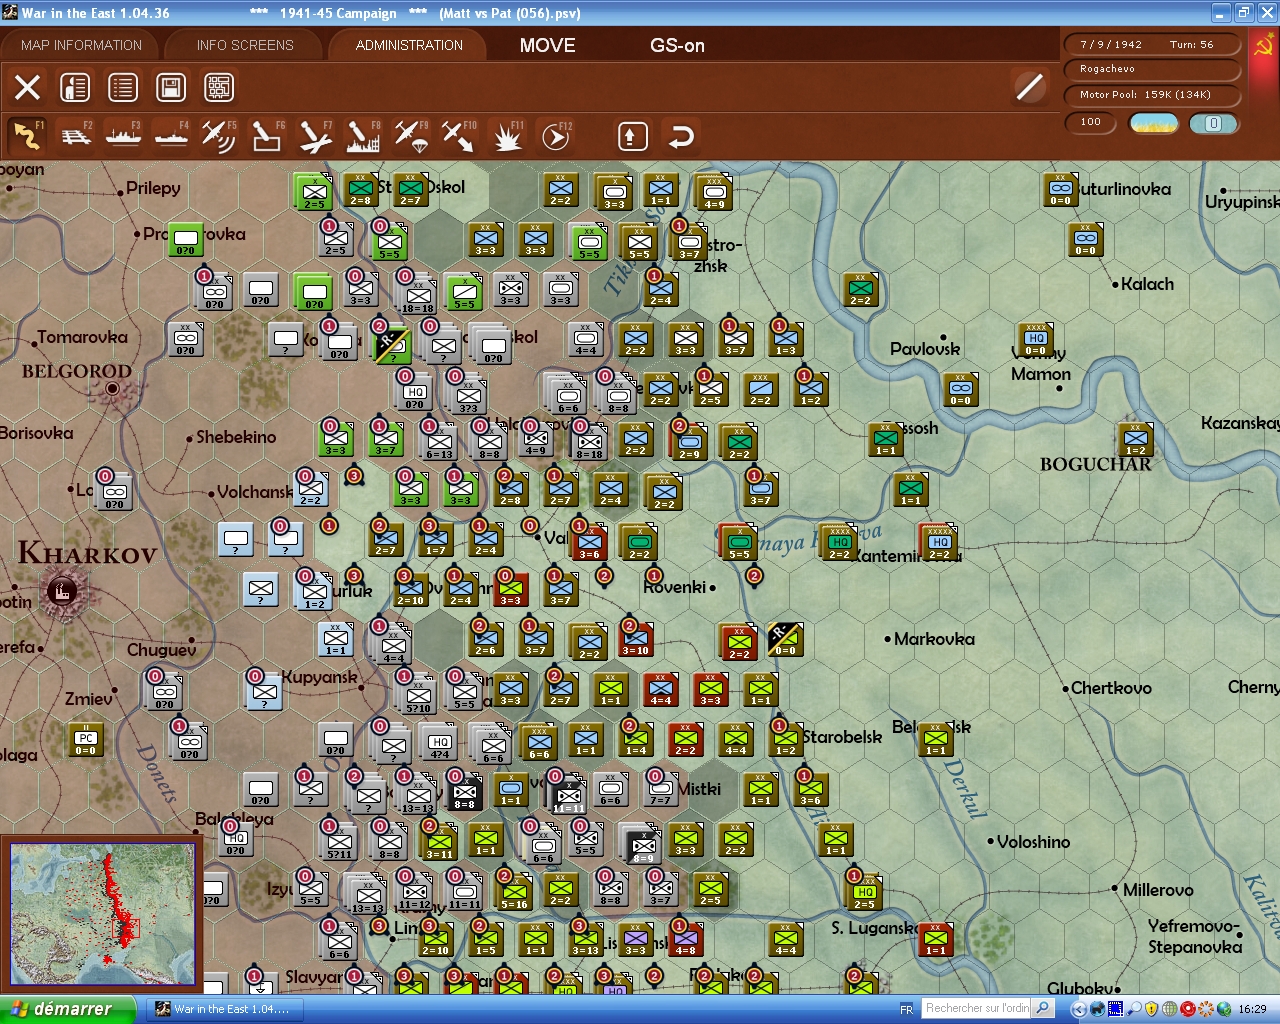
Task: Click the GS-on ground support label
Action: coord(677,45)
